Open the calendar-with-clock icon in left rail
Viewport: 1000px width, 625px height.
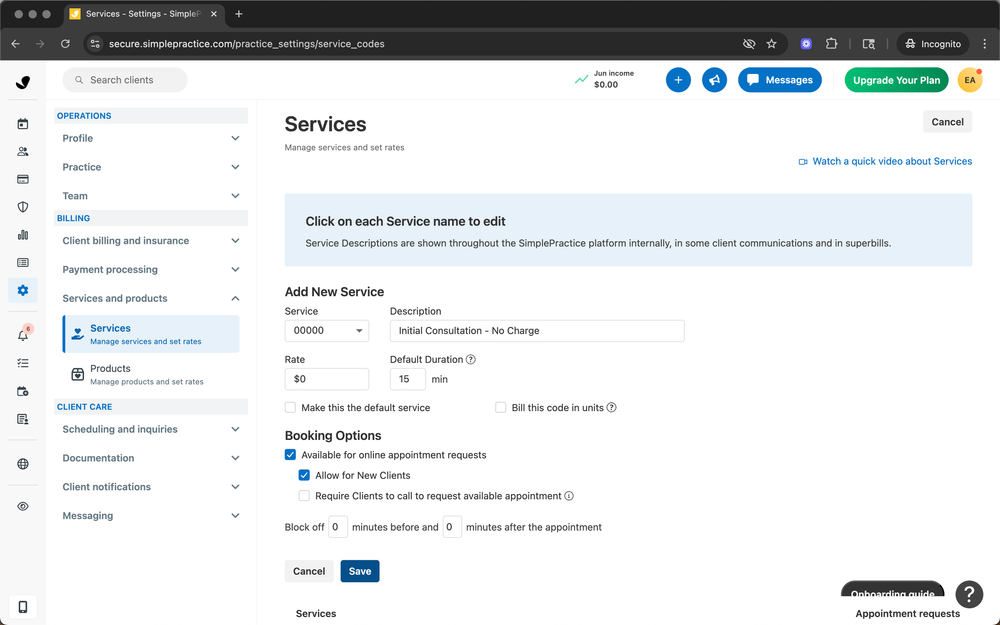(x=23, y=391)
